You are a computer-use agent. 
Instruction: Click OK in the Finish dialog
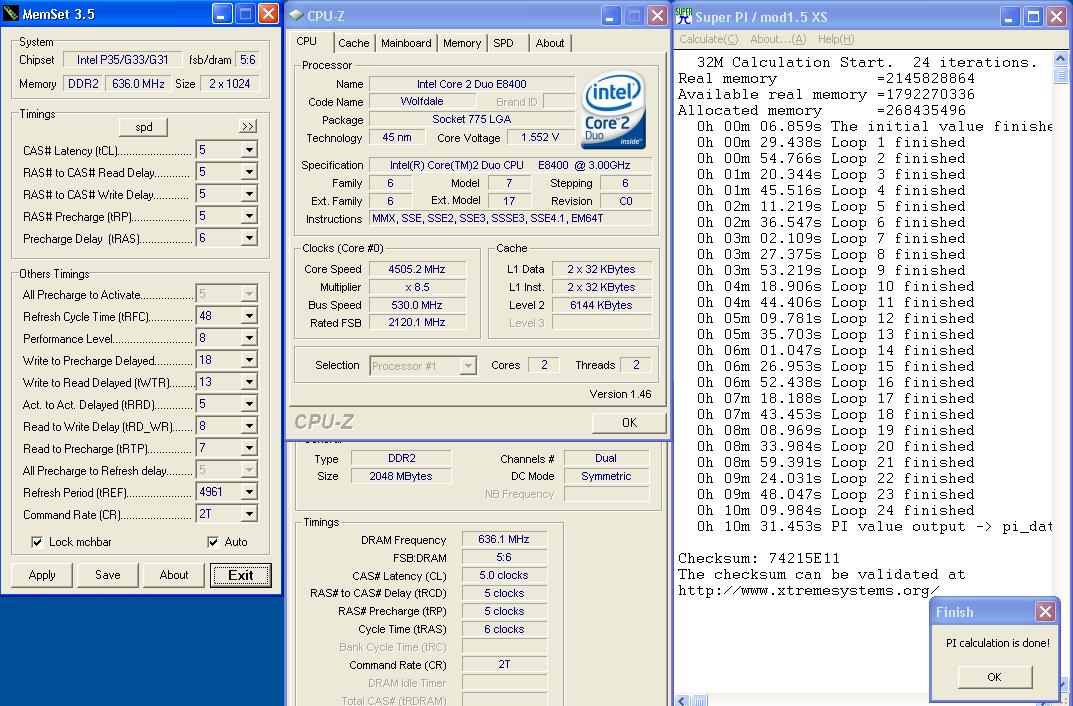click(x=995, y=677)
